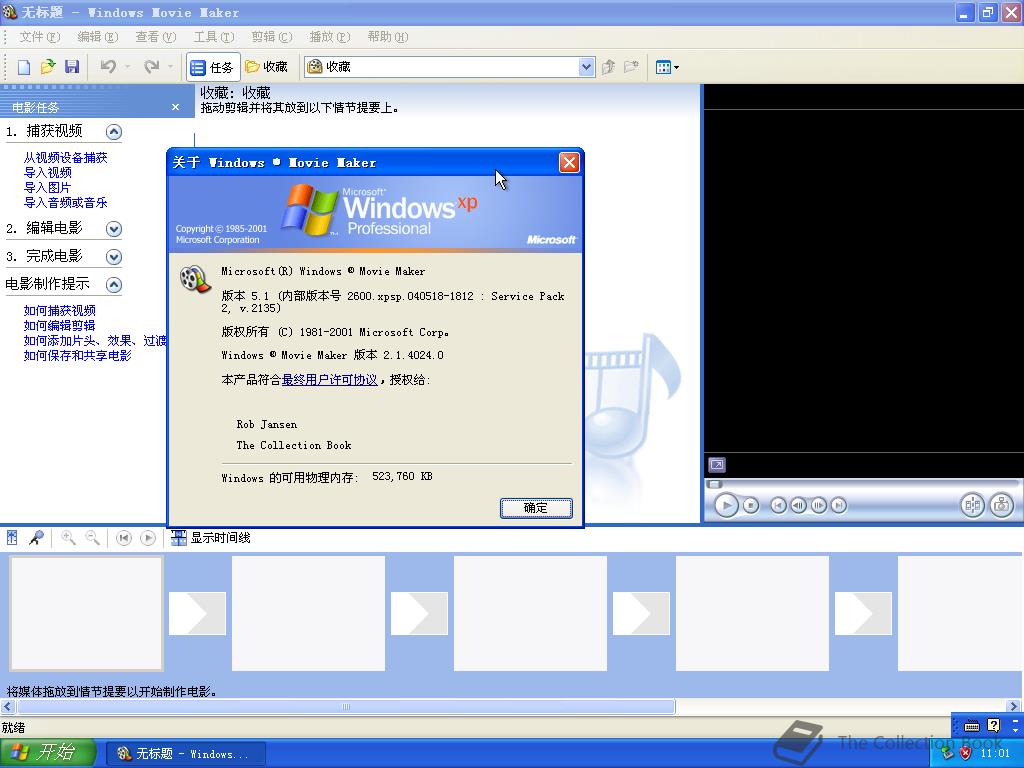Click the Stop button in preview monitor
The image size is (1024, 768).
coord(752,505)
